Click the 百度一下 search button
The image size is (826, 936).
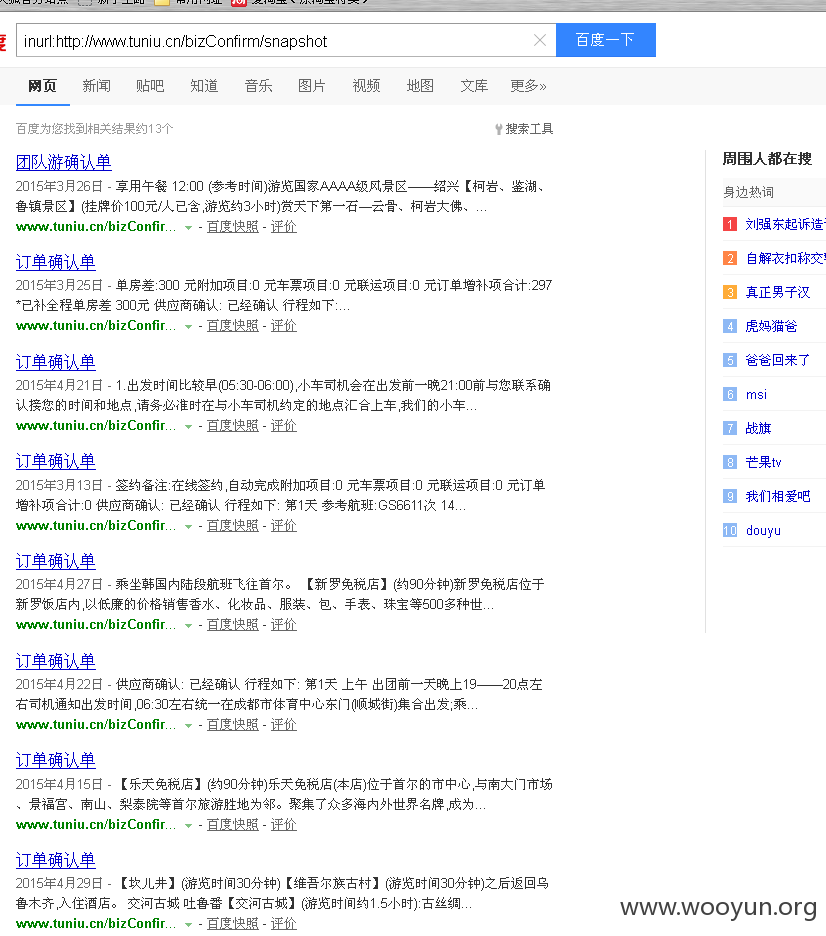[606, 40]
